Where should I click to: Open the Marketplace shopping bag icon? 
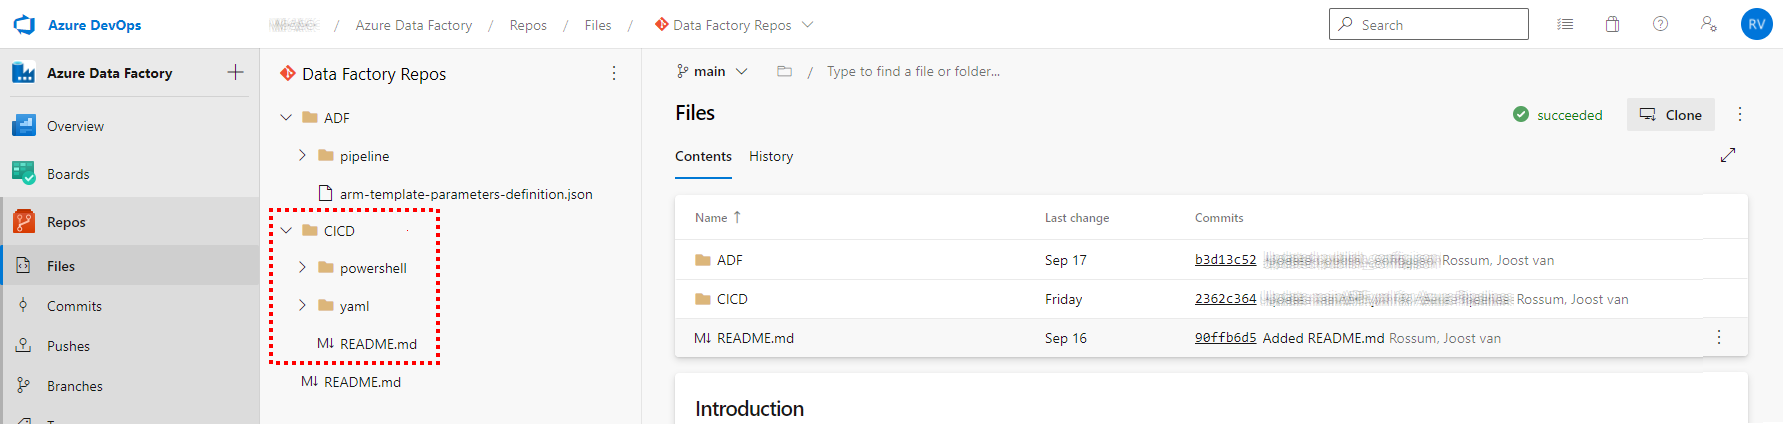(1612, 25)
